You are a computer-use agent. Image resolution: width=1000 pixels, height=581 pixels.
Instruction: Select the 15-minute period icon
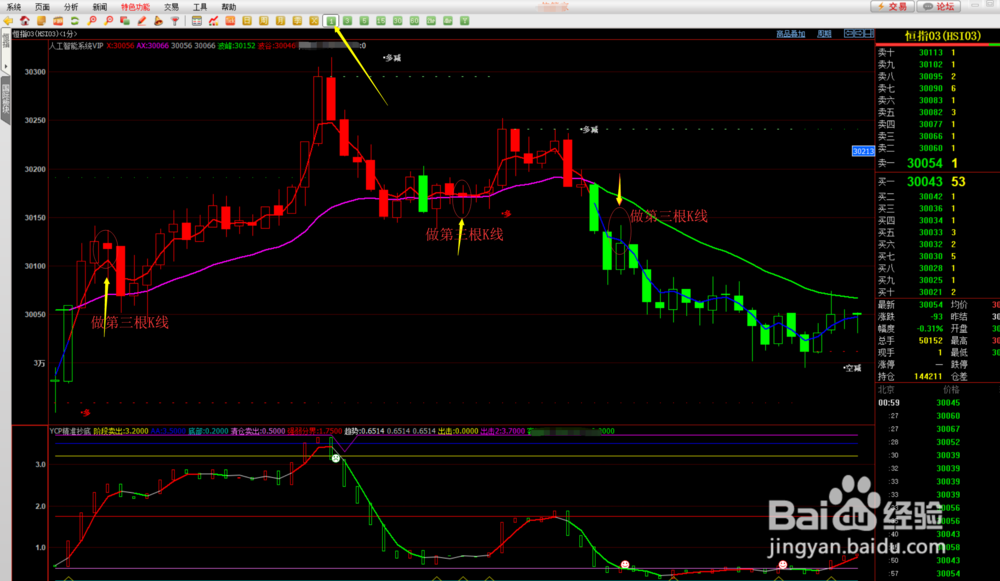pyautogui.click(x=381, y=21)
